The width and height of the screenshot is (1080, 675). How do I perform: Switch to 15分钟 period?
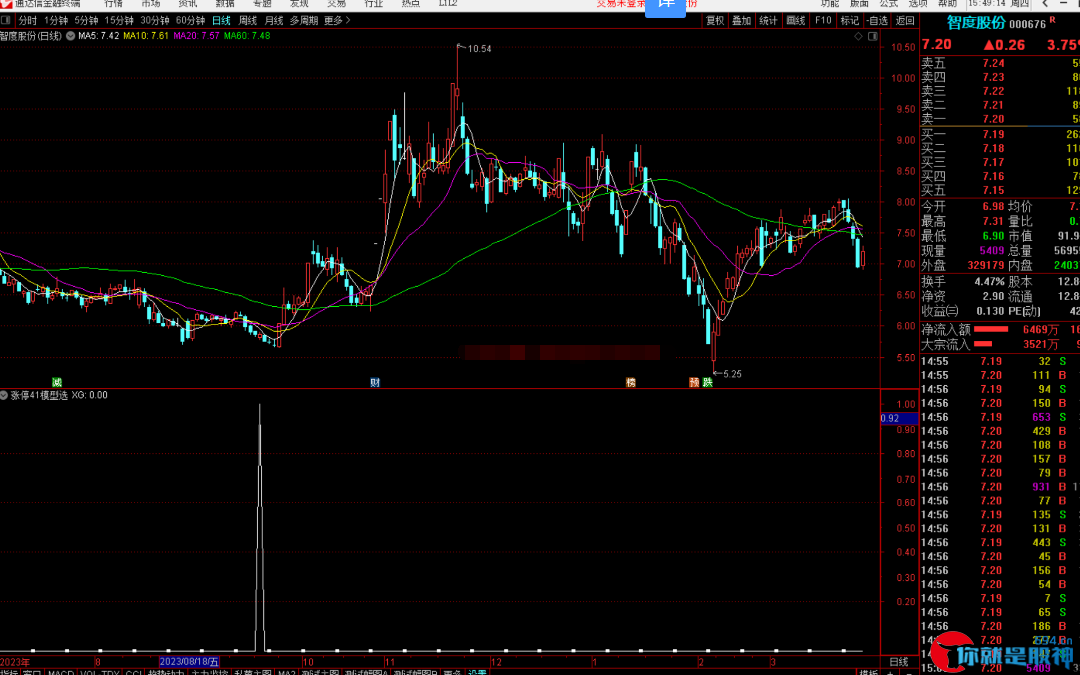[x=118, y=21]
